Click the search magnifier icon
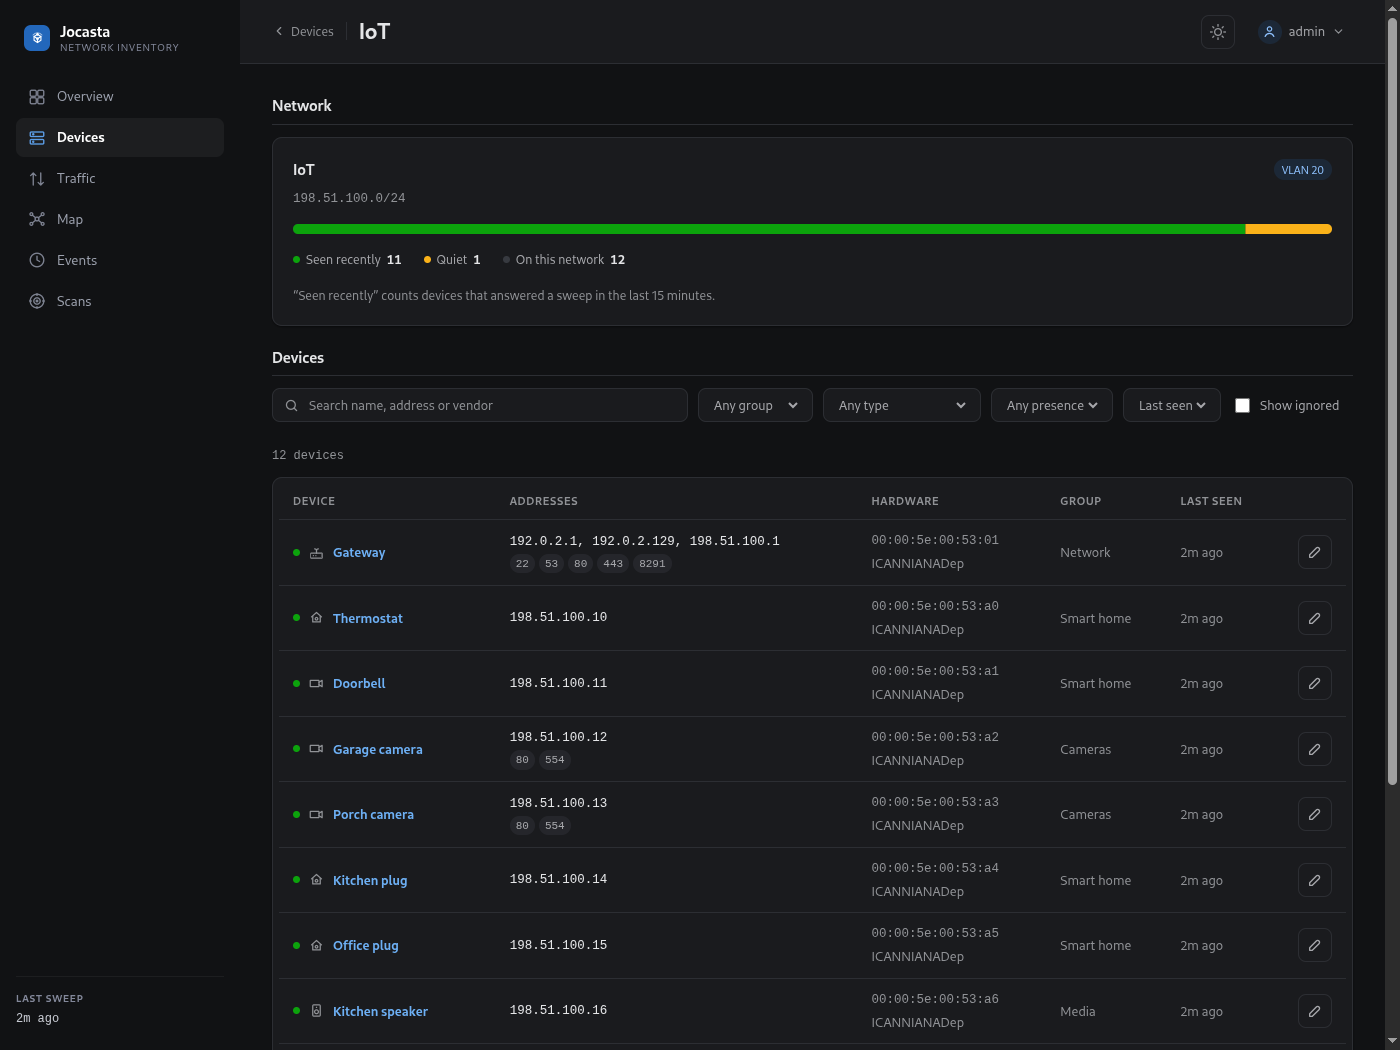Image resolution: width=1400 pixels, height=1050 pixels. [292, 405]
